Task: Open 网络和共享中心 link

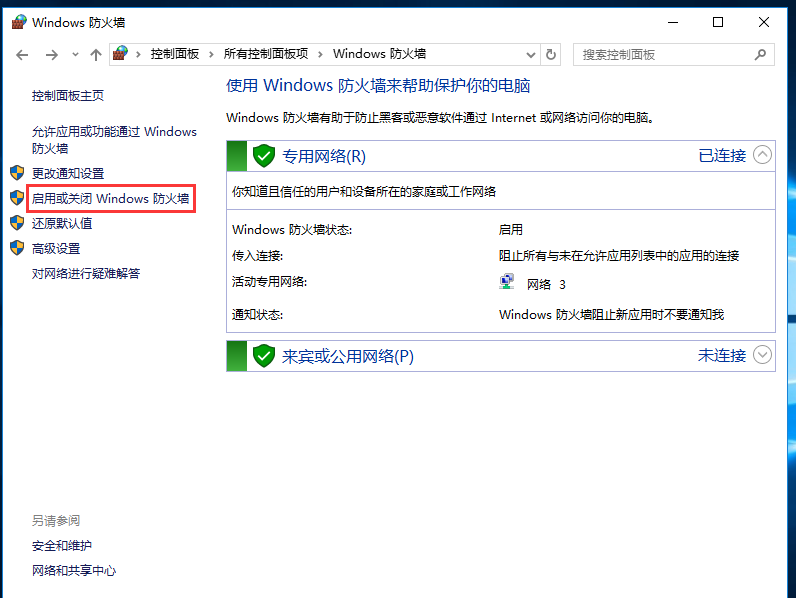Action: (74, 571)
